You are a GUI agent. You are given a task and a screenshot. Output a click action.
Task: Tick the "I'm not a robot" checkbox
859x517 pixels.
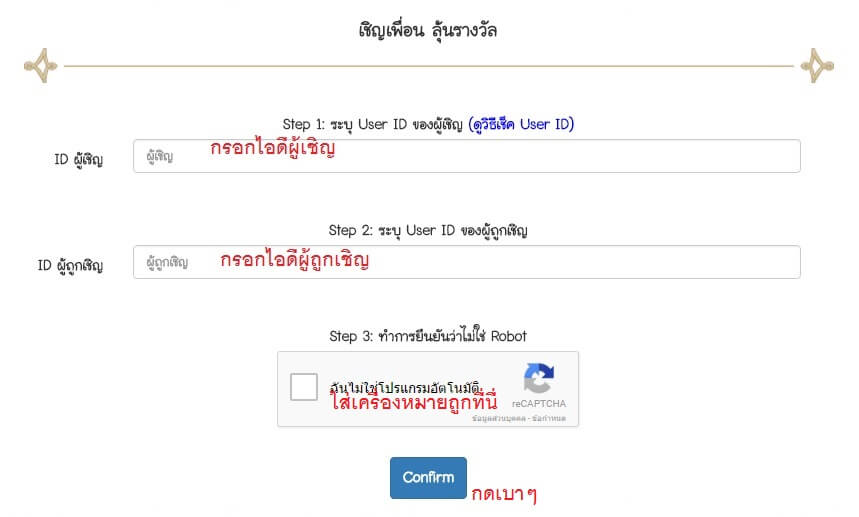pos(304,387)
